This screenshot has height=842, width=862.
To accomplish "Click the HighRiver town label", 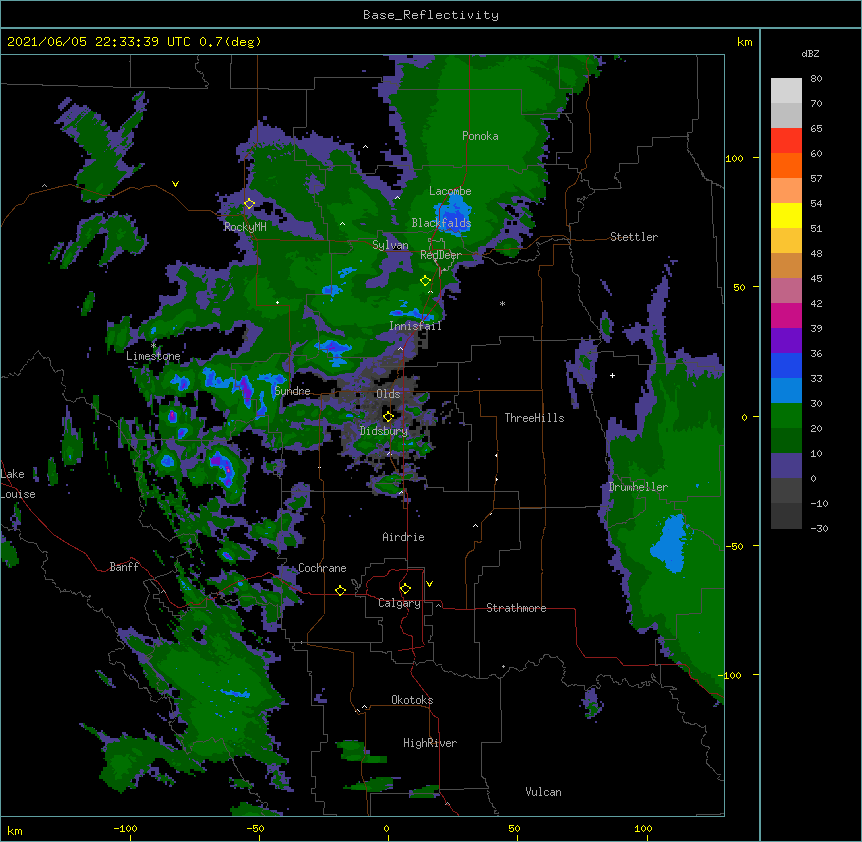I will point(430,743).
